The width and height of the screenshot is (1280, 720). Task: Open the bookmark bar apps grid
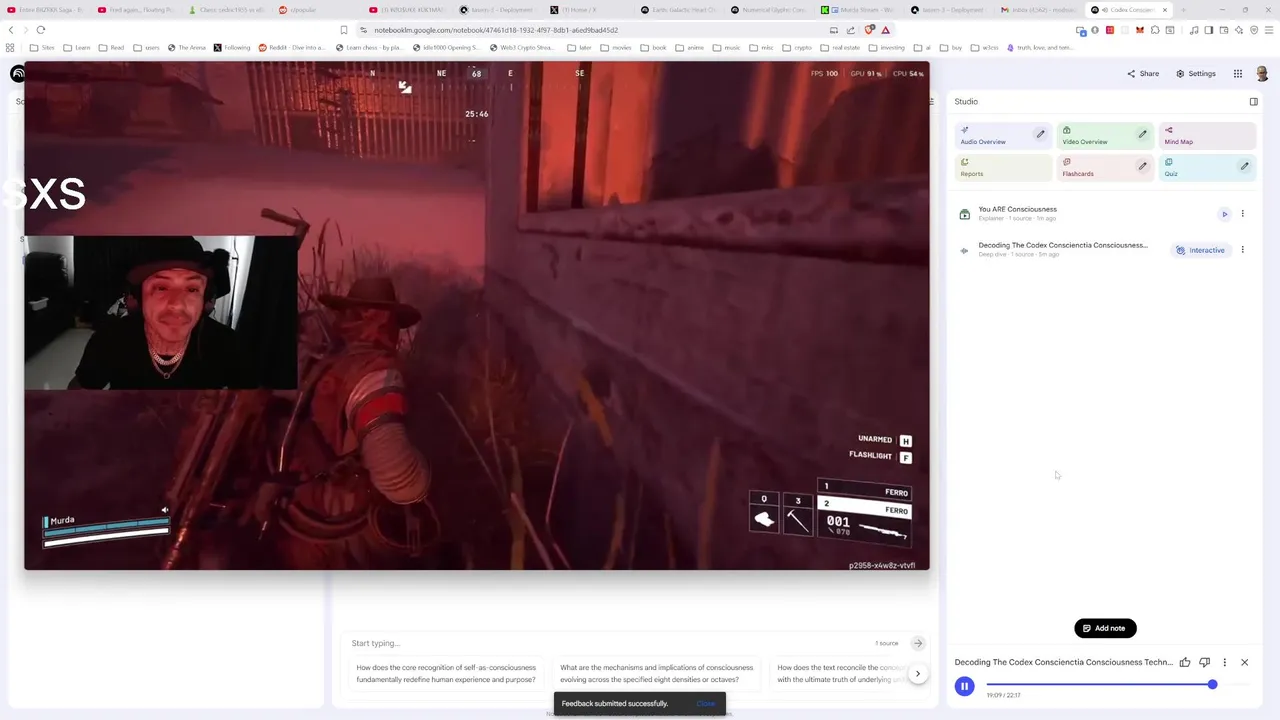10,47
